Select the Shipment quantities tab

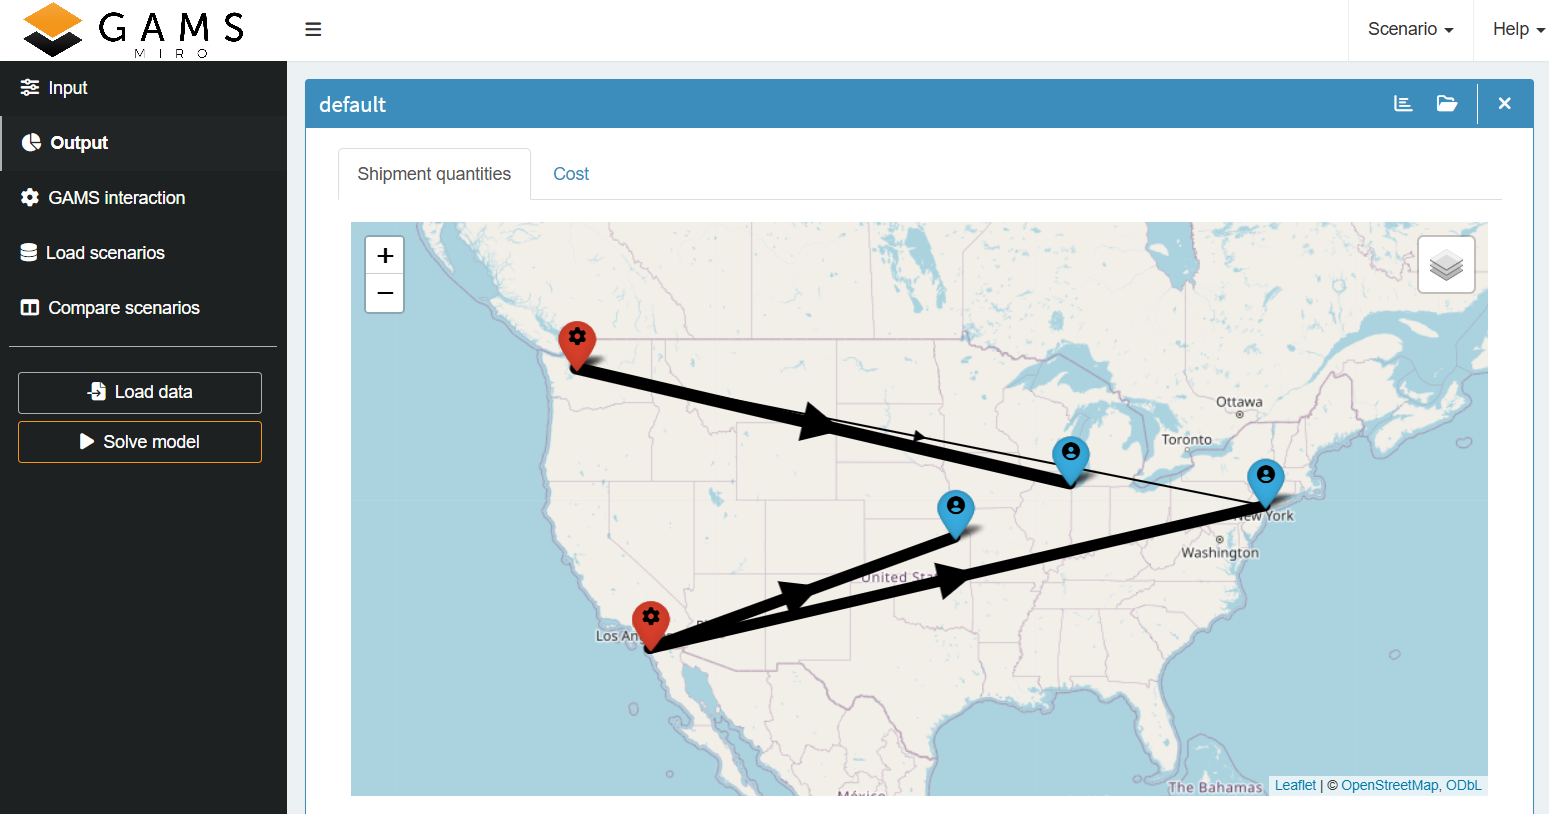[434, 173]
